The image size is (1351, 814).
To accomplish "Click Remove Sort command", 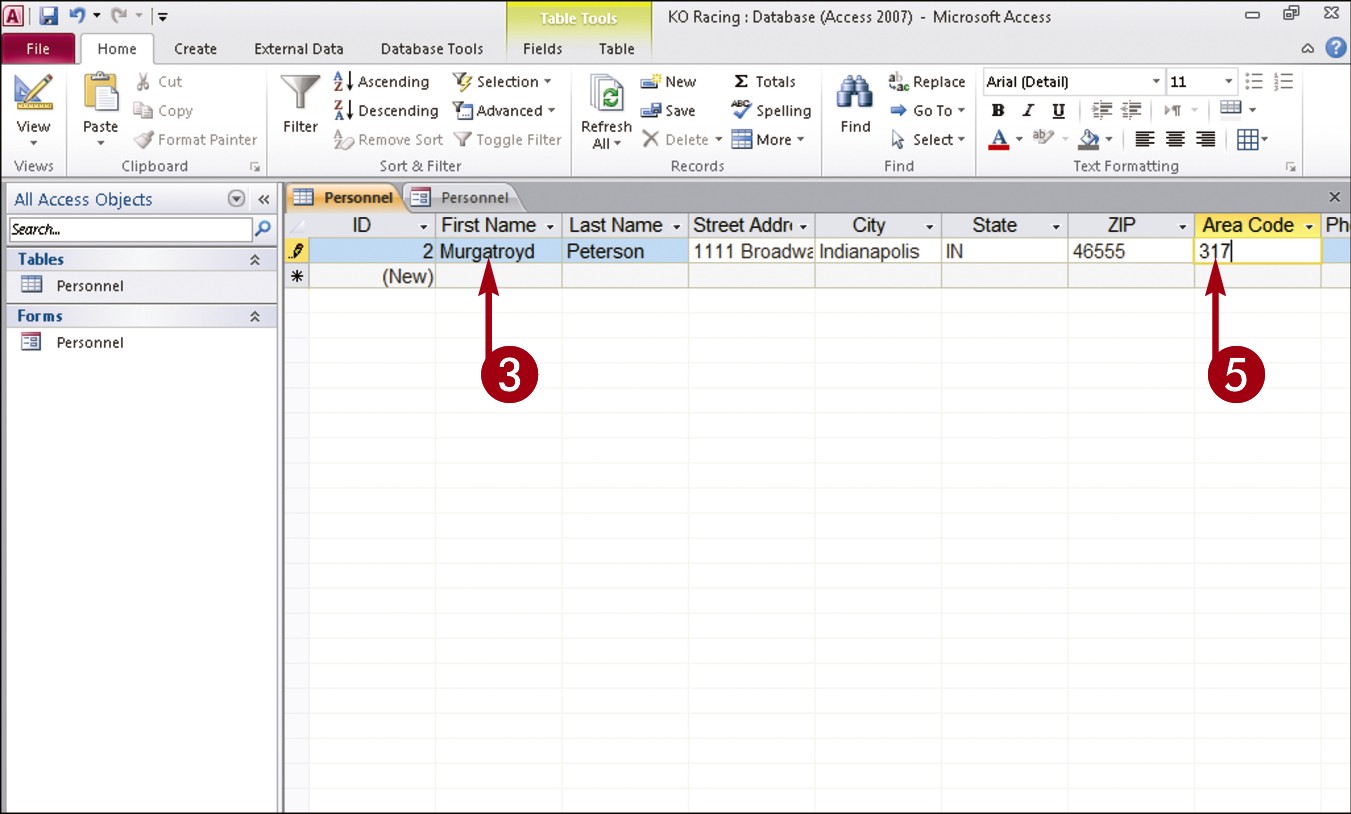I will click(388, 140).
